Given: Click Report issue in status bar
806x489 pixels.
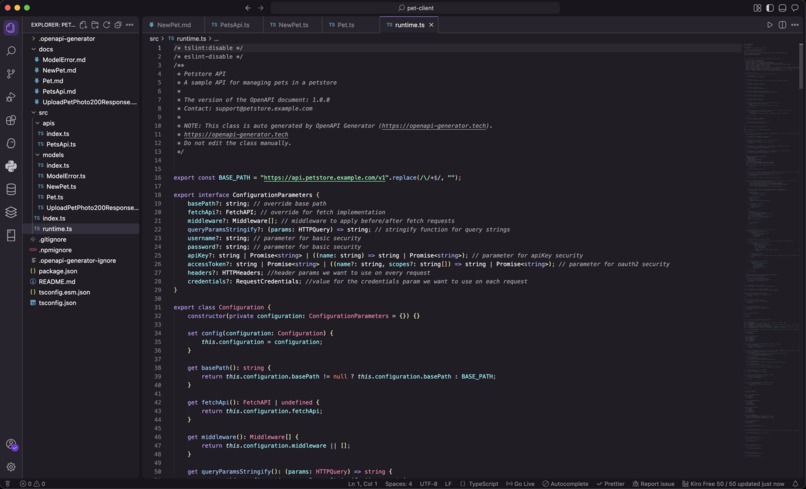Looking at the screenshot, I should [653, 484].
